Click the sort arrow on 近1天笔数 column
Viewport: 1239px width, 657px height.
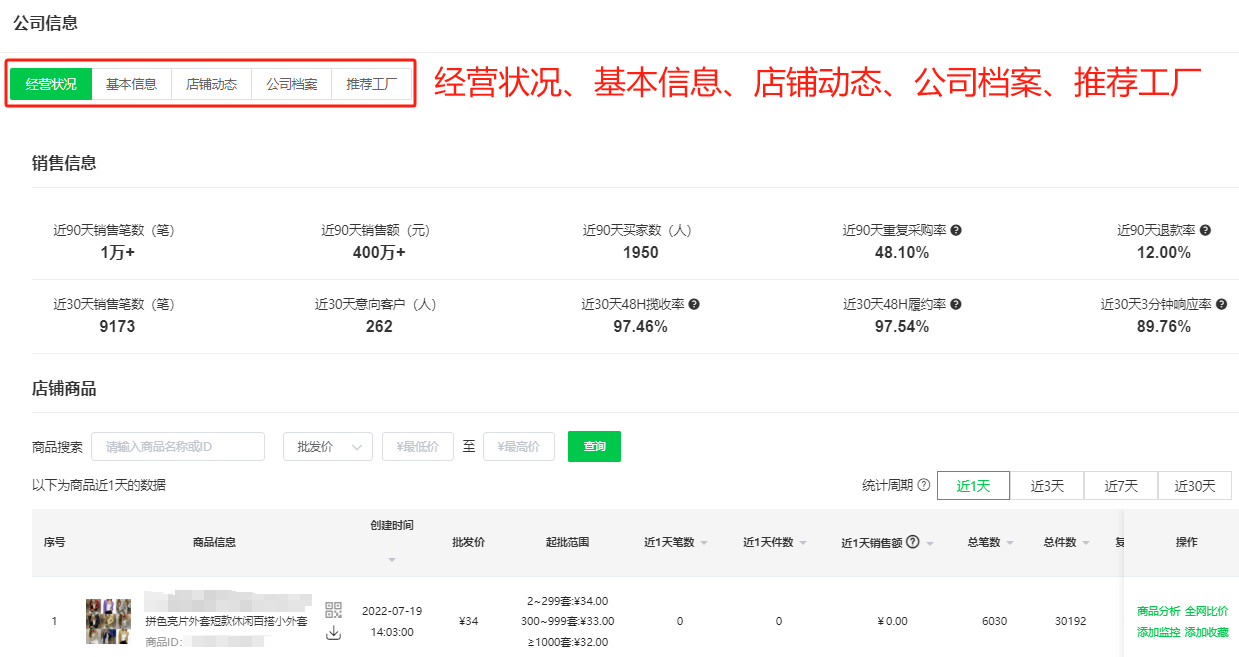coord(704,541)
